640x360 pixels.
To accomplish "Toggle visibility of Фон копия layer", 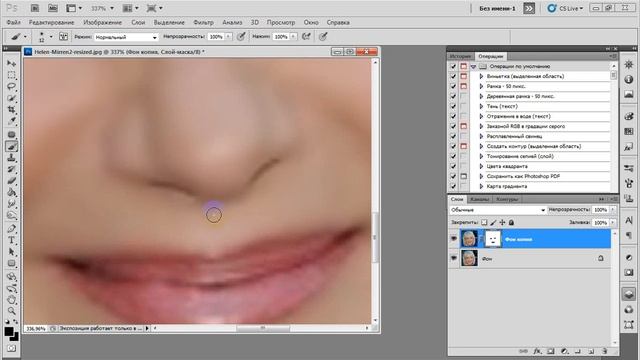I will coord(454,239).
